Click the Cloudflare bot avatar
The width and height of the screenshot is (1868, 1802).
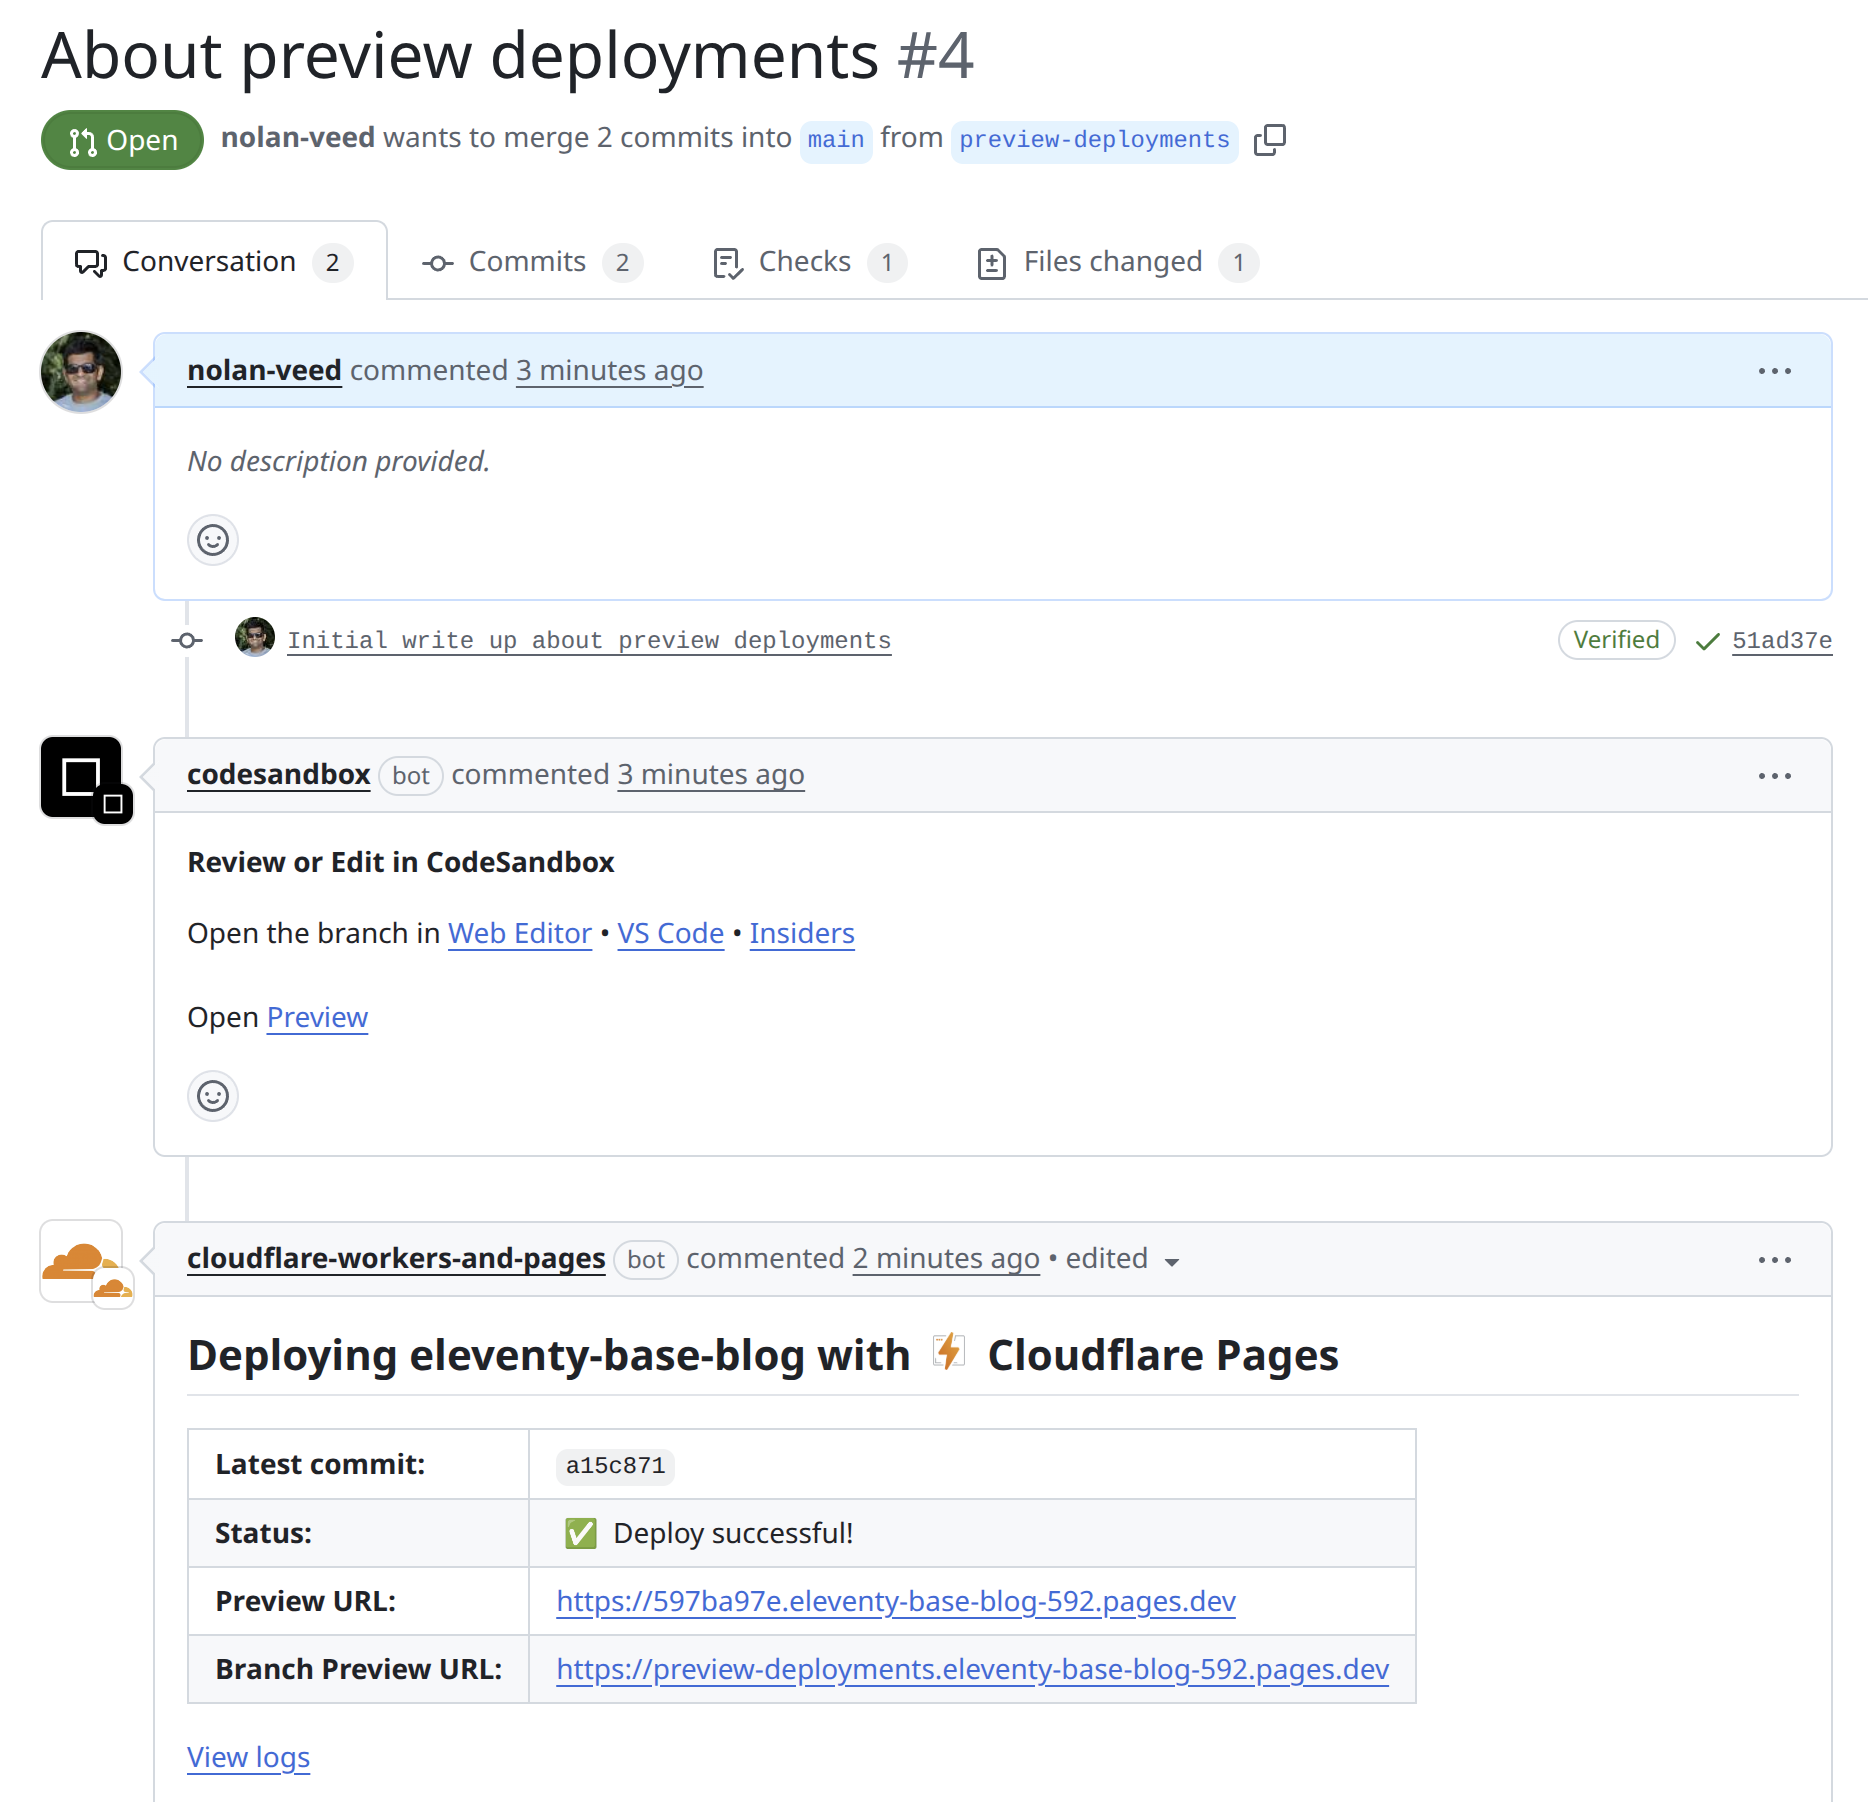click(x=82, y=1262)
